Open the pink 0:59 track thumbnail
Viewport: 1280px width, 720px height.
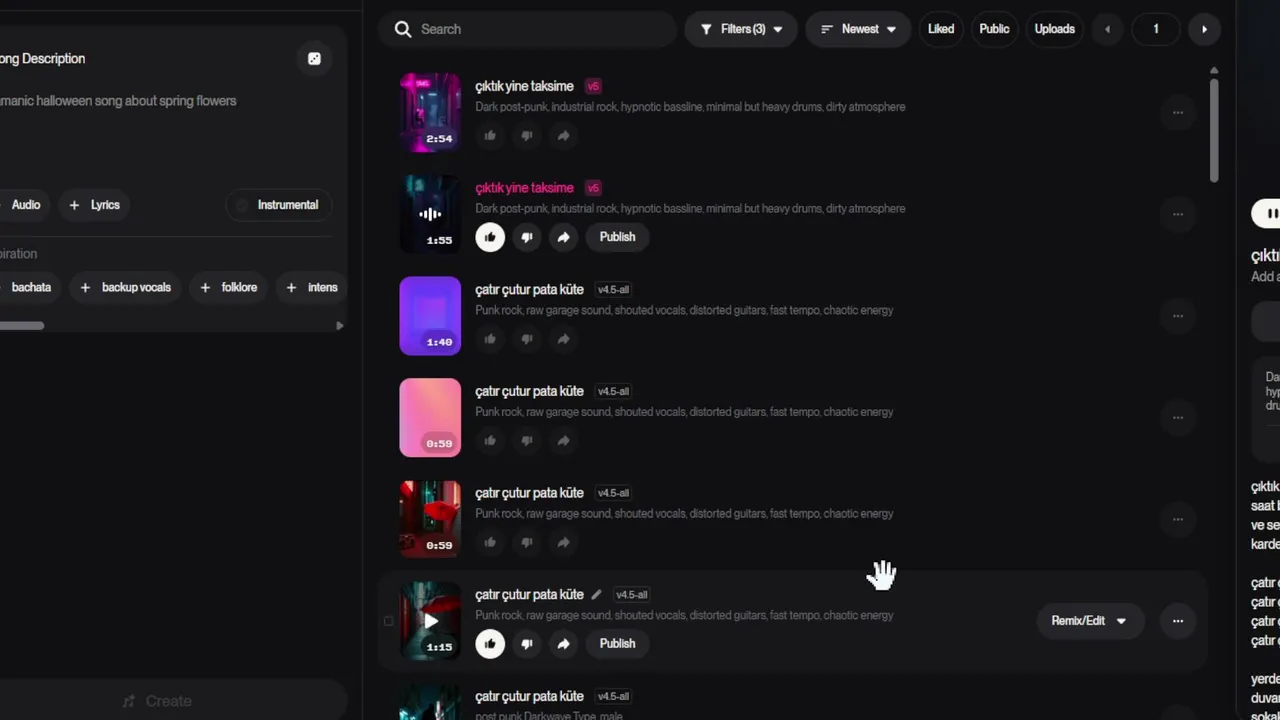coord(430,418)
